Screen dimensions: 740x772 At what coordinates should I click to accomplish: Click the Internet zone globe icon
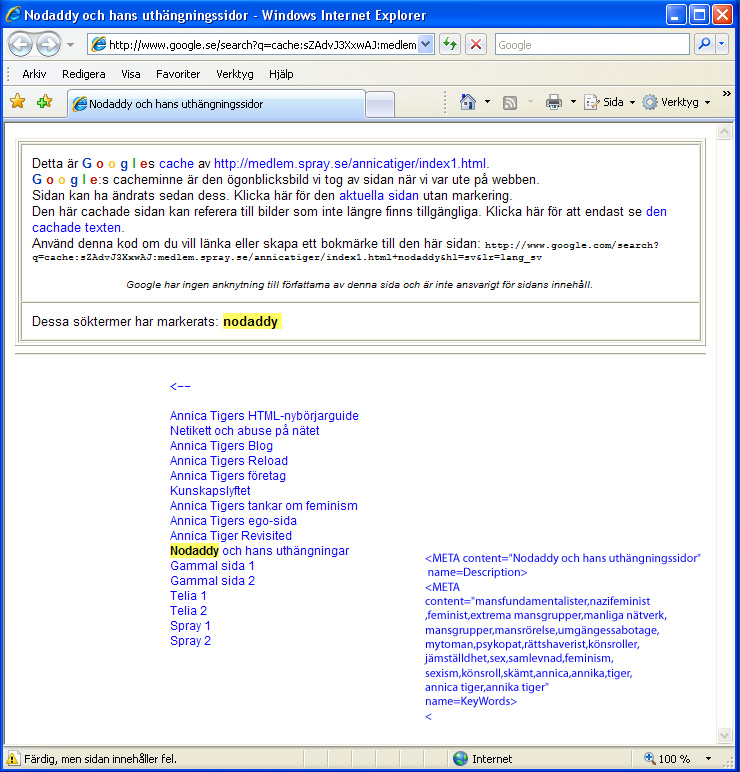(x=460, y=759)
